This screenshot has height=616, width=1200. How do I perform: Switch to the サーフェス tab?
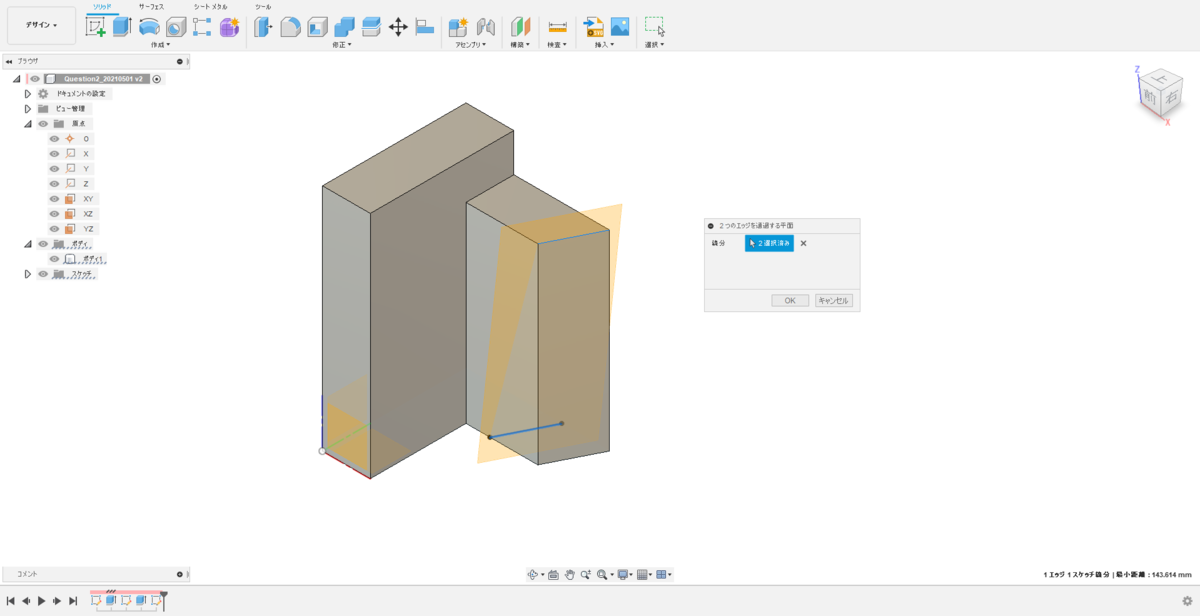[x=151, y=7]
